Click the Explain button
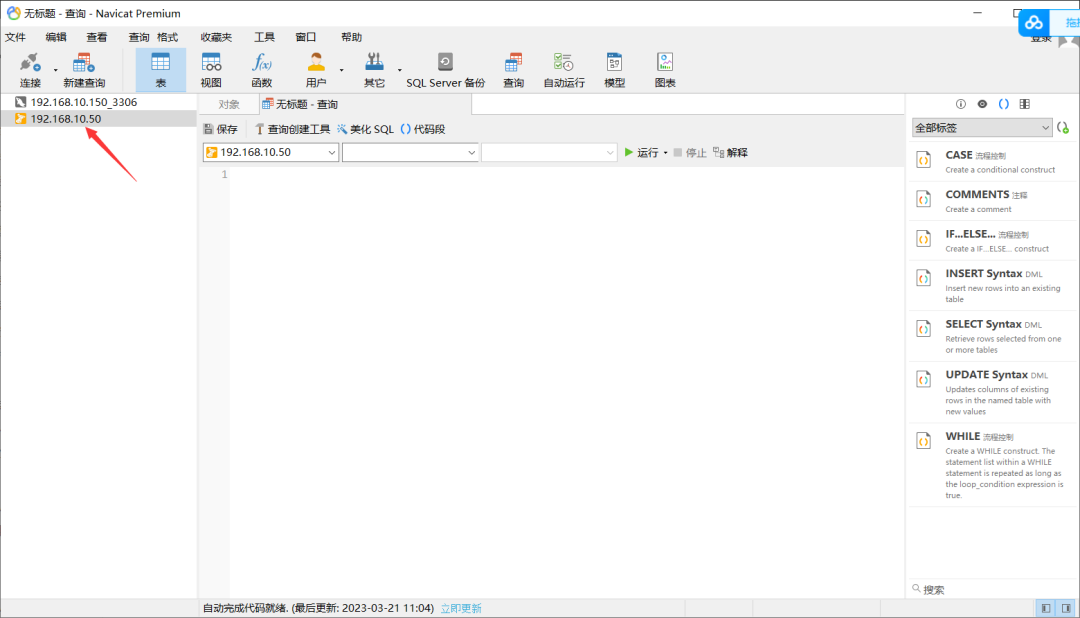The width and height of the screenshot is (1080, 618). pos(731,153)
